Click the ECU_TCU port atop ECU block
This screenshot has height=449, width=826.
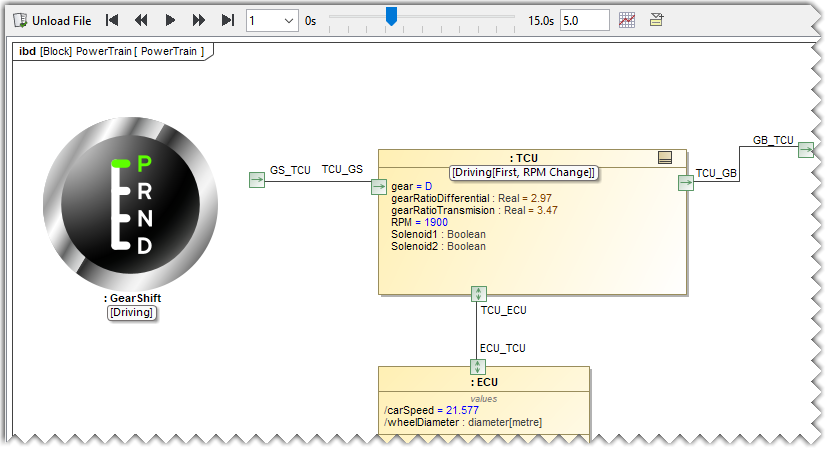[479, 366]
